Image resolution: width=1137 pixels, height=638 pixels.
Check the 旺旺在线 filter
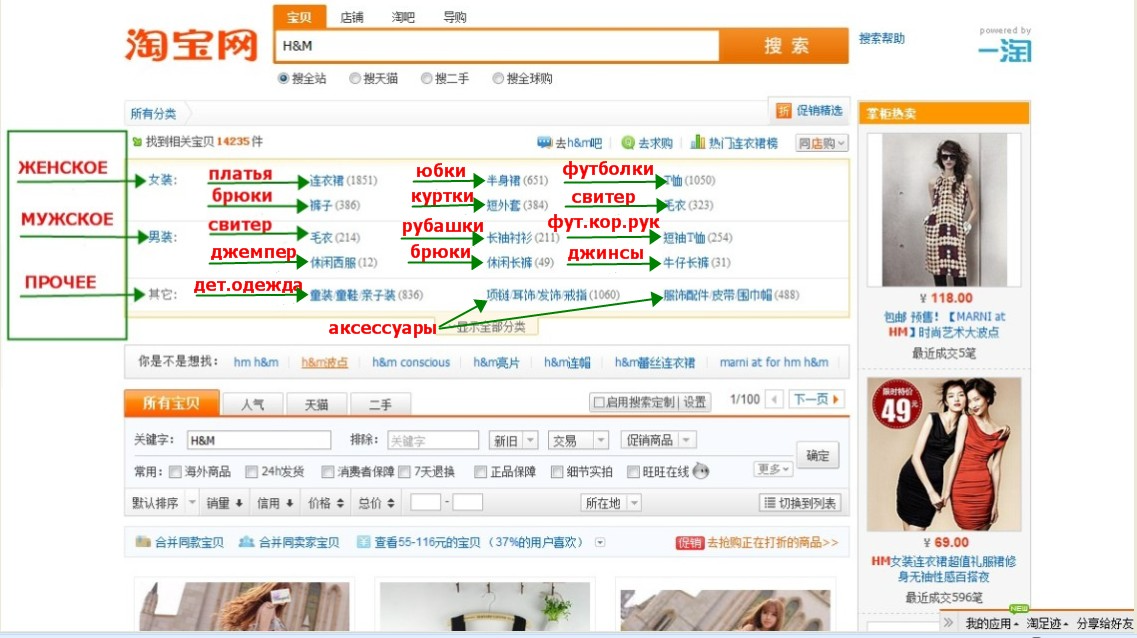coord(633,472)
